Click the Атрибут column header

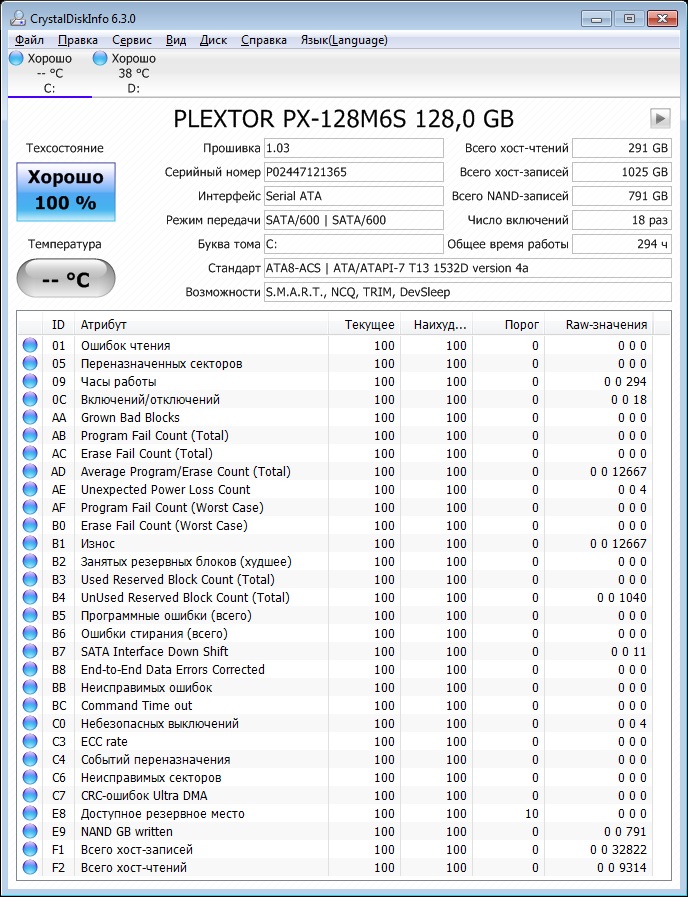tap(201, 324)
